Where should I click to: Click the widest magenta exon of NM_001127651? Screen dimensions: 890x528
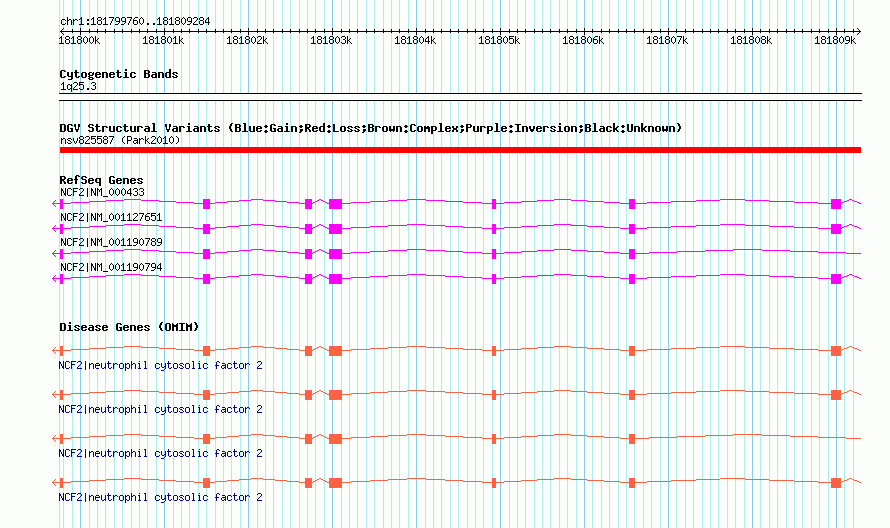(x=335, y=229)
